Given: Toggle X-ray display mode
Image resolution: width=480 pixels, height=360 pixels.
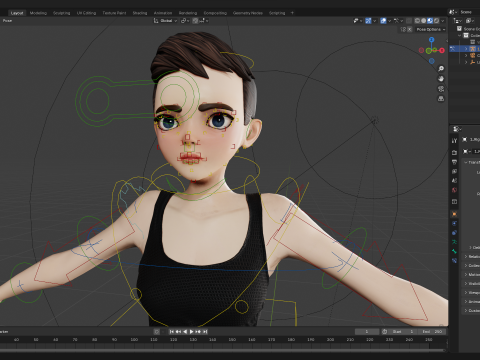Looking at the screenshot, I should tap(409, 21).
